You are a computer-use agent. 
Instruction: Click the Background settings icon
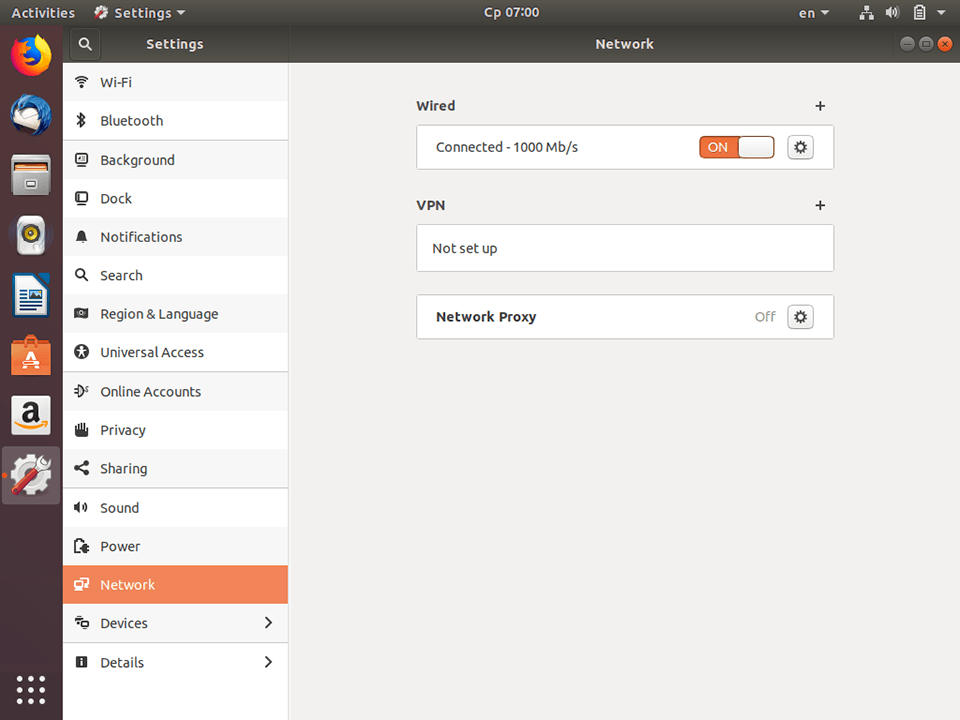81,159
